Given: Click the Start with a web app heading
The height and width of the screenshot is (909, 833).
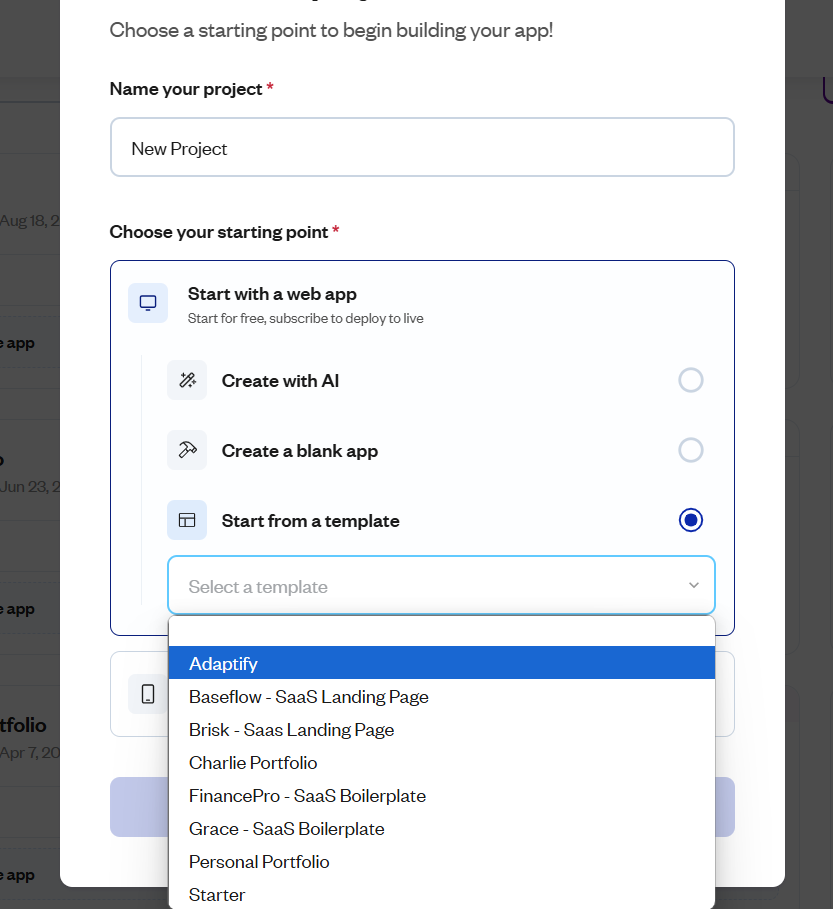Looking at the screenshot, I should (x=272, y=294).
